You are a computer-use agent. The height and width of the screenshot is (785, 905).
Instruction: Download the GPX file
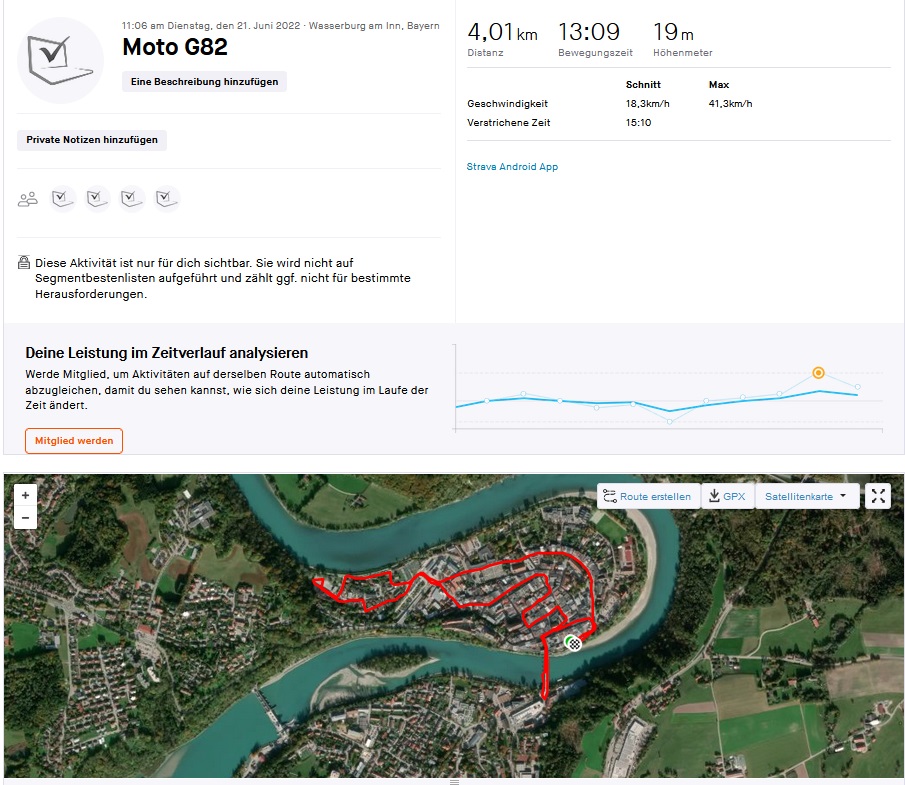point(727,496)
